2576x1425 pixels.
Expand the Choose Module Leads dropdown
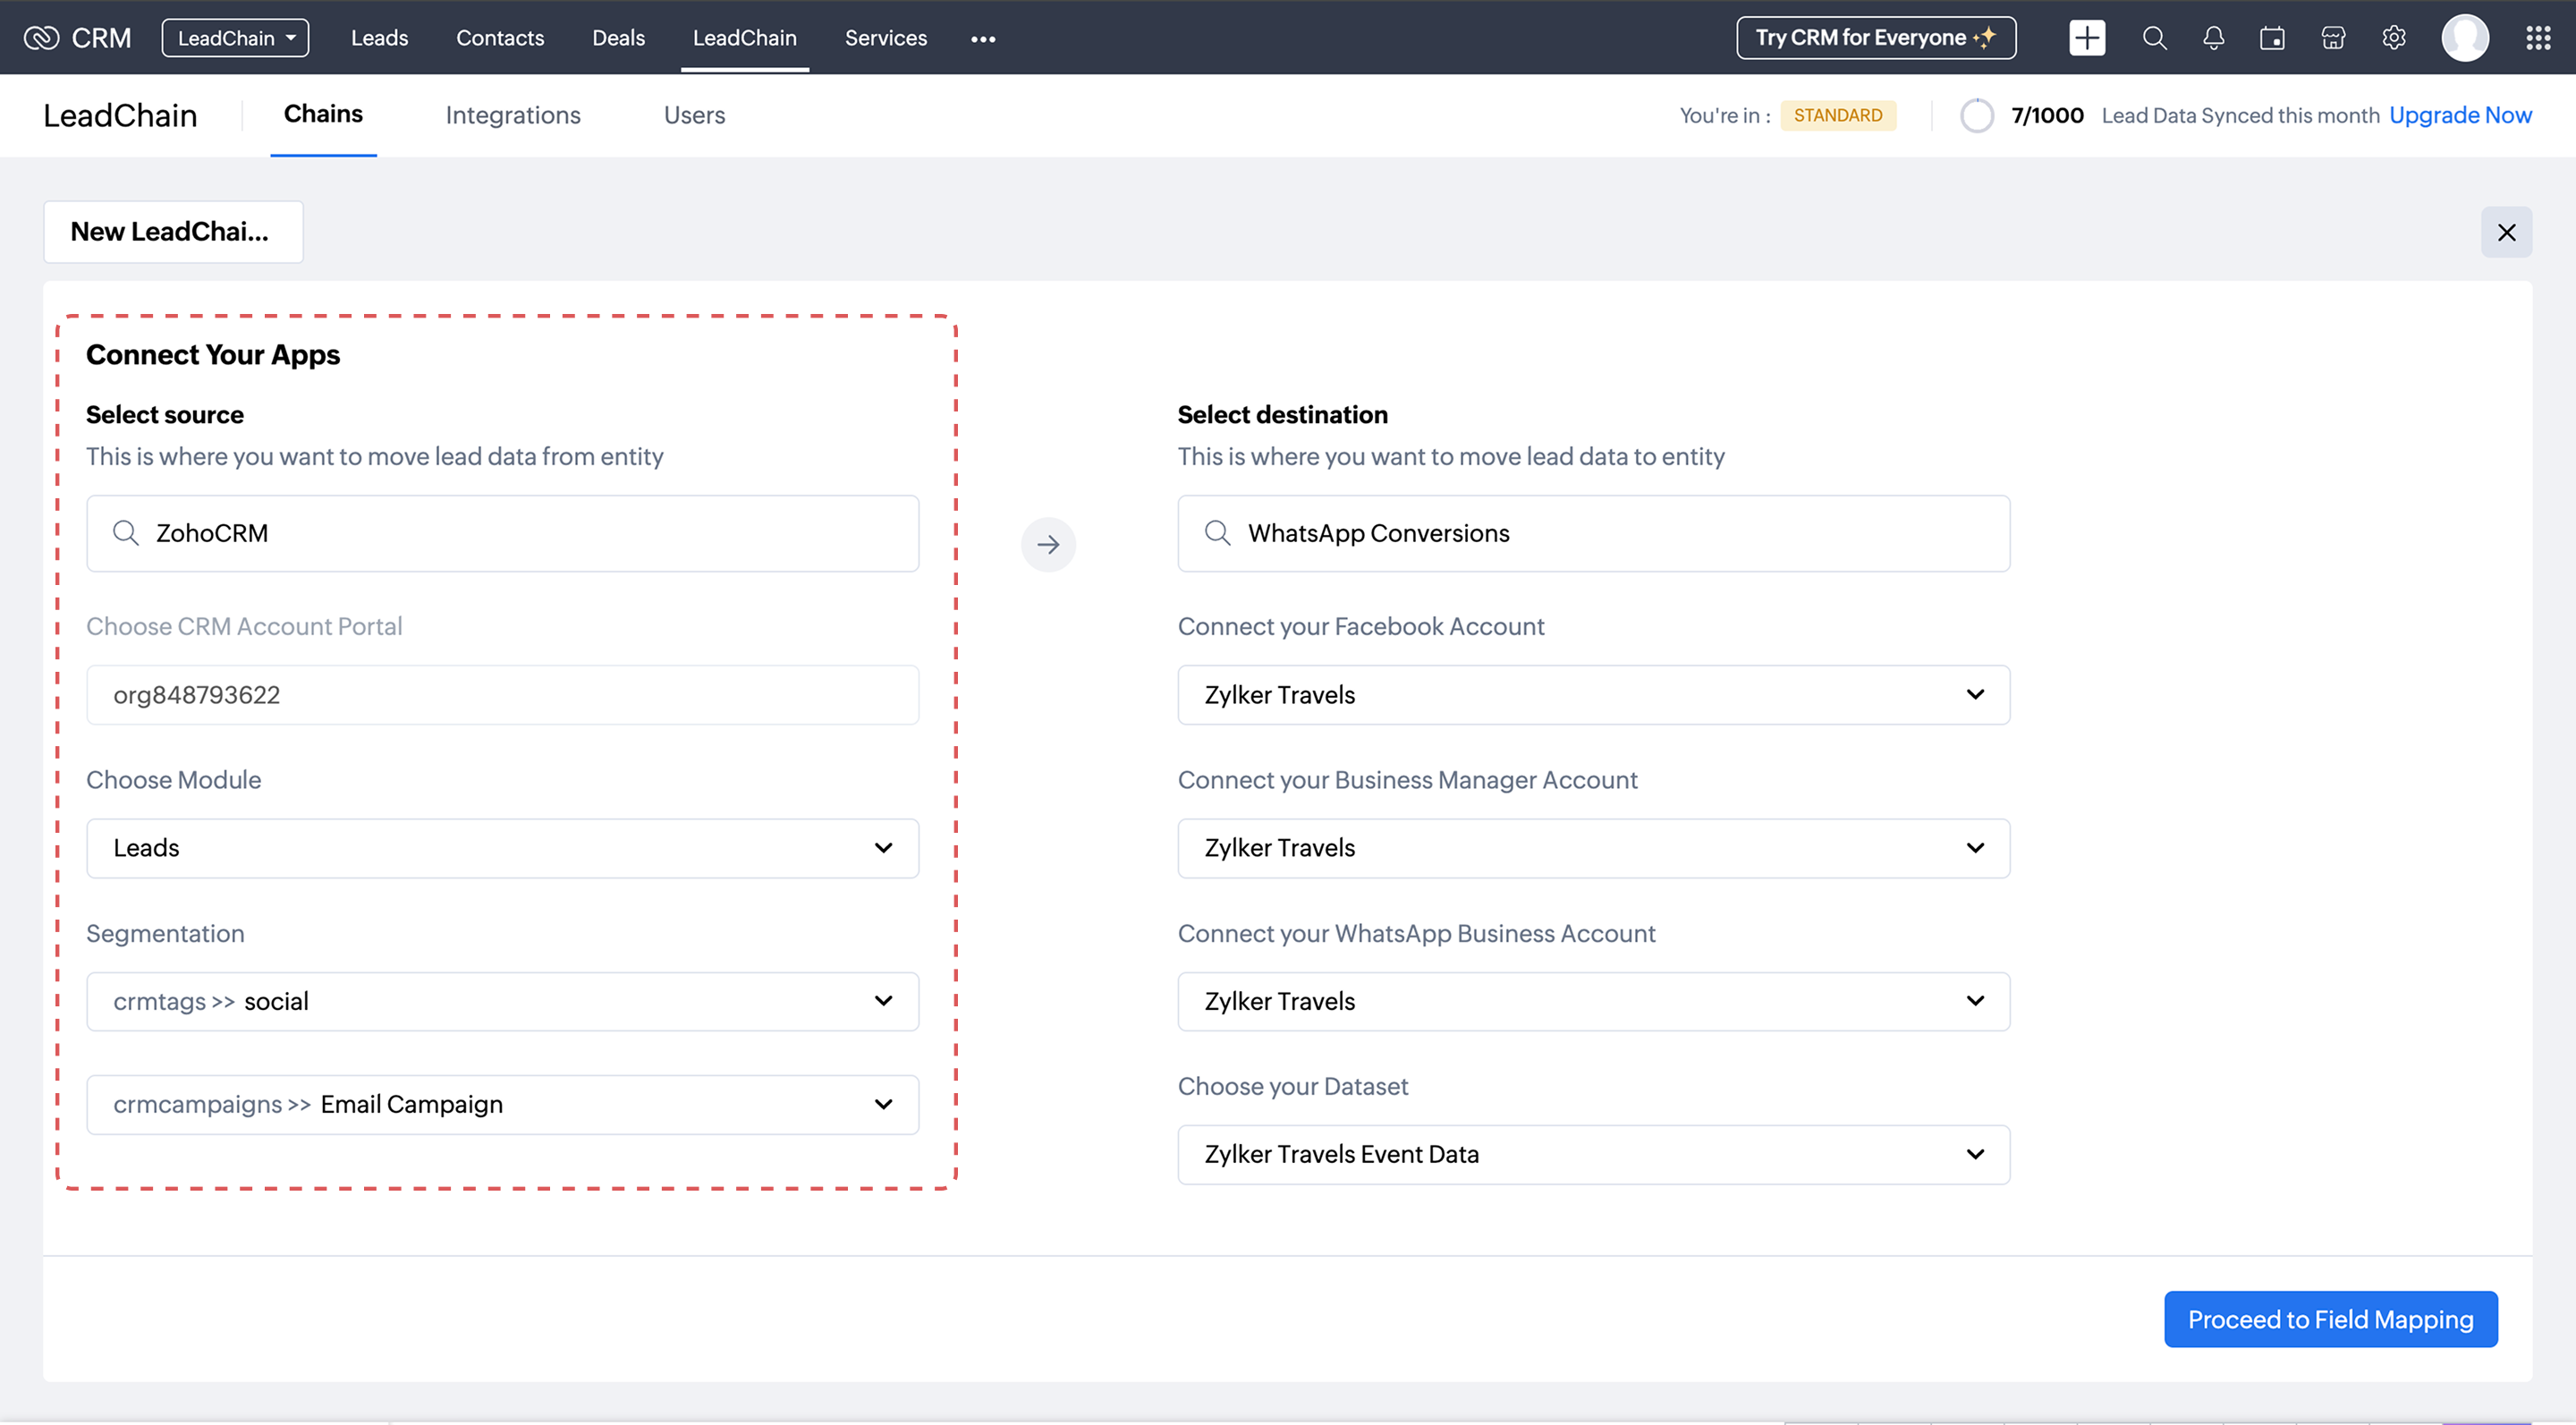502,848
